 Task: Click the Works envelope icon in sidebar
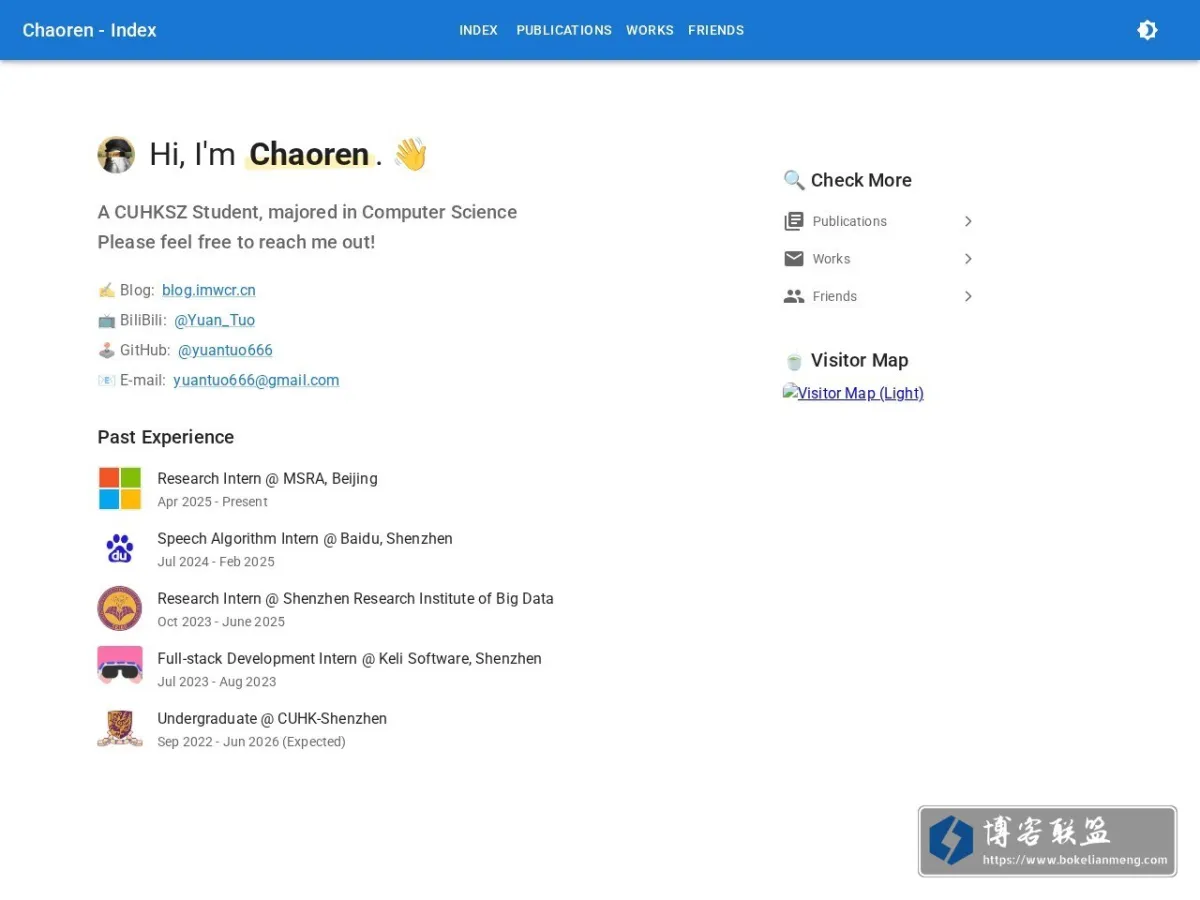click(794, 259)
